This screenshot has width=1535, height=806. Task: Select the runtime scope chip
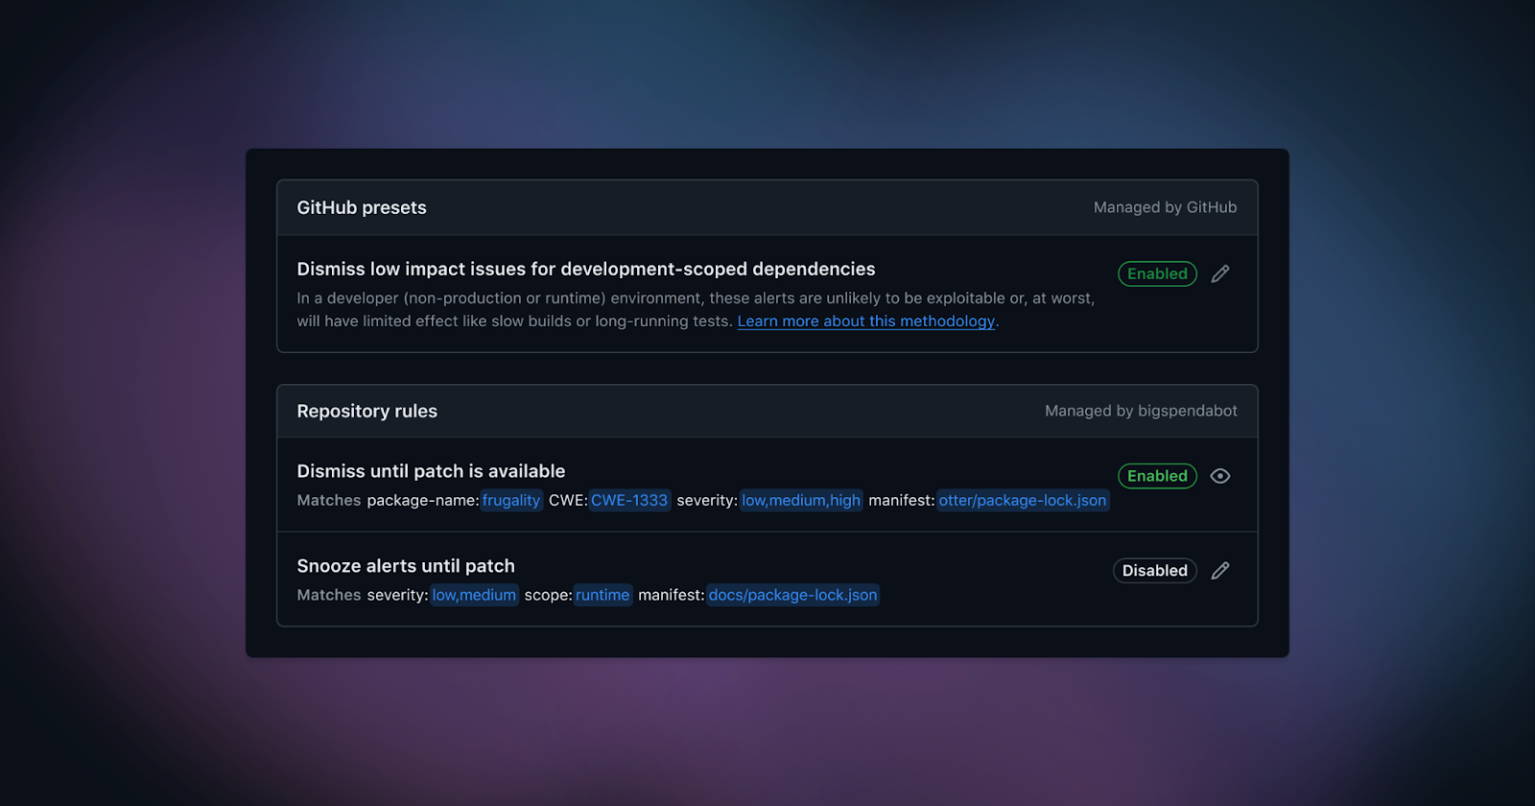(602, 594)
